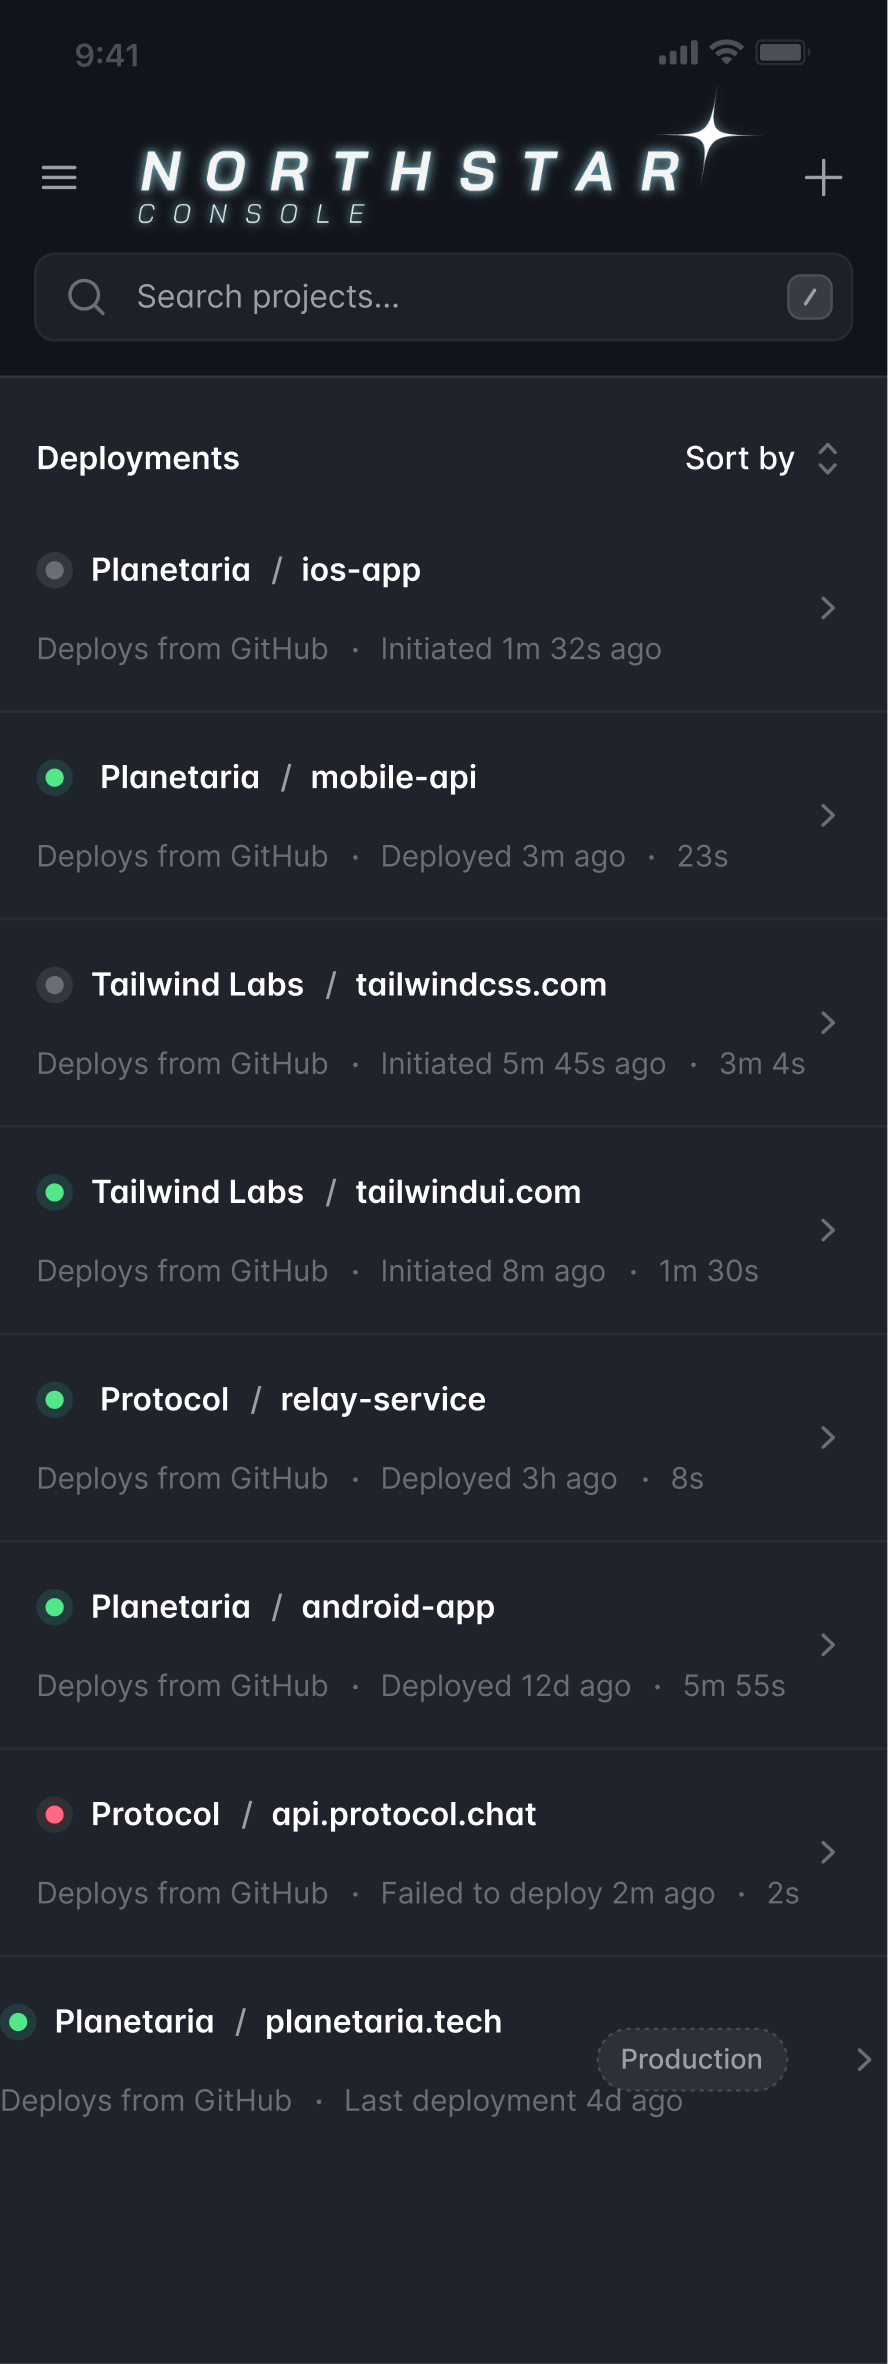Viewport: 888px width, 2364px height.
Task: Open the Planetaria android-app deployment
Action: click(398, 1607)
